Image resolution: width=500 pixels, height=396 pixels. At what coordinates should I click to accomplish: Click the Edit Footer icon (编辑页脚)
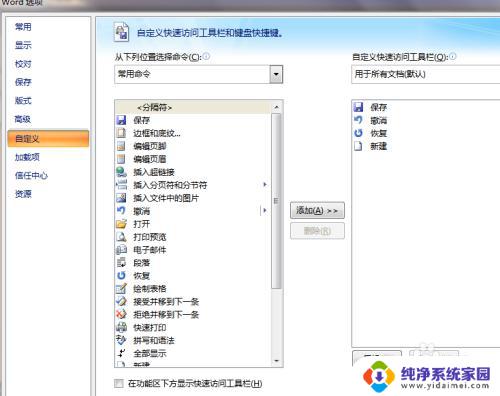coord(121,146)
